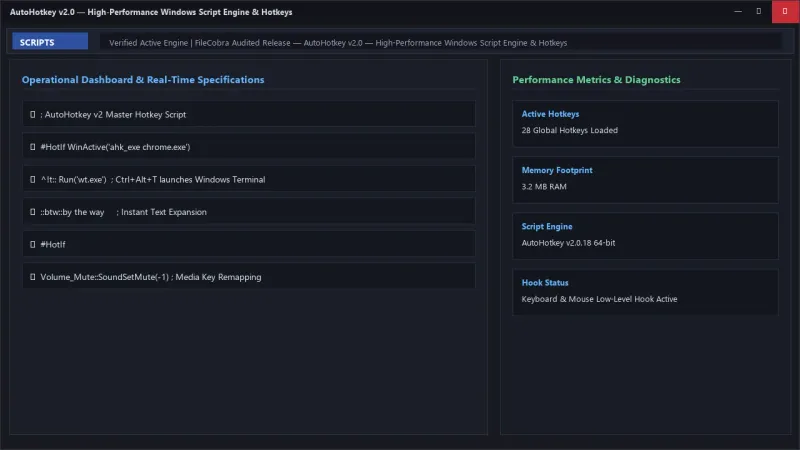Switch to the SCRIPTS tab

pos(50,42)
